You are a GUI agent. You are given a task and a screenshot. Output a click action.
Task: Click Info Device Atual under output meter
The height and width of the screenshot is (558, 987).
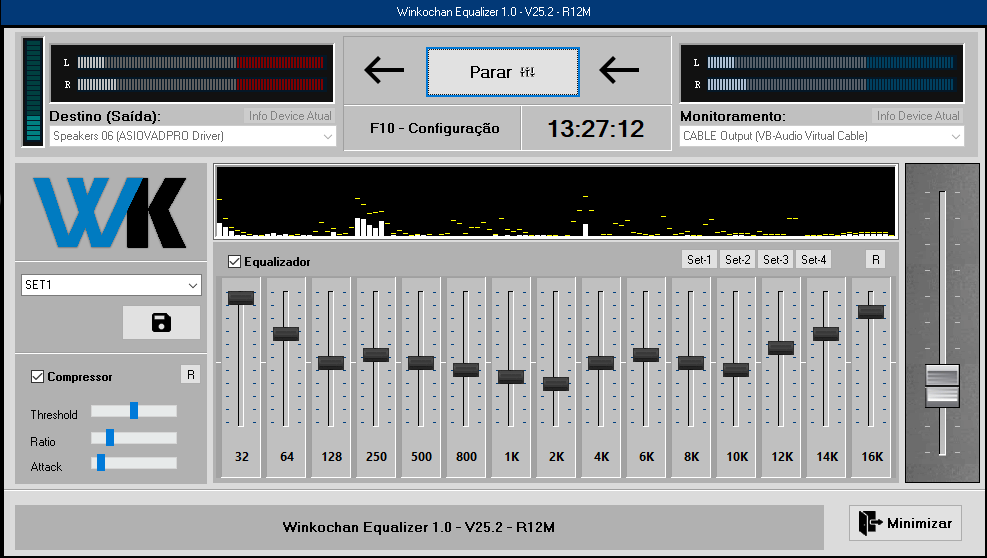coord(290,116)
